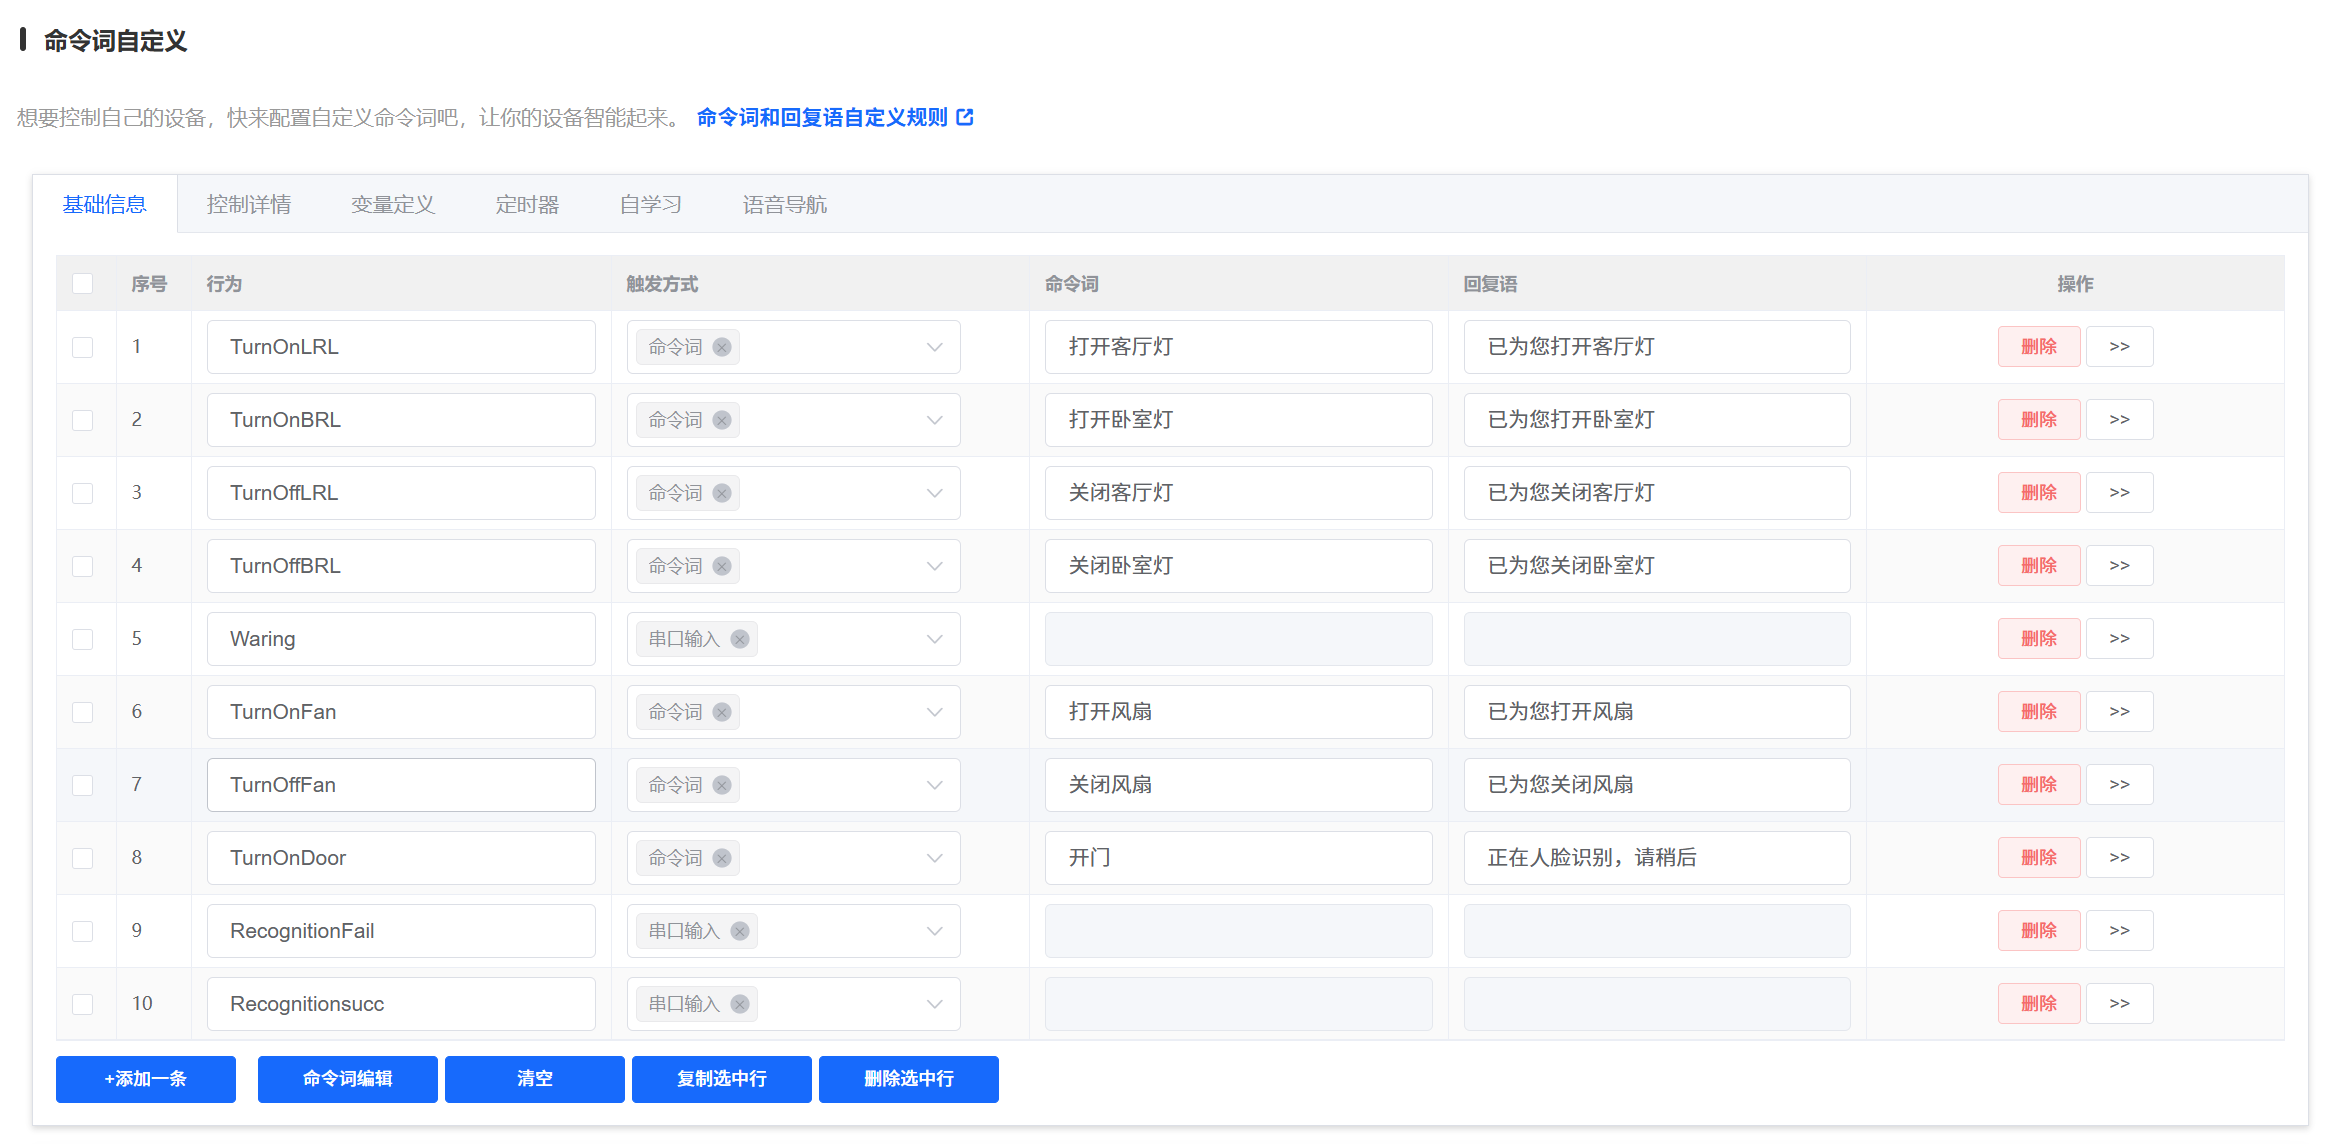The height and width of the screenshot is (1144, 2344).
Task: Tick checkbox for row 2 TurnOnBRL
Action: [x=83, y=420]
